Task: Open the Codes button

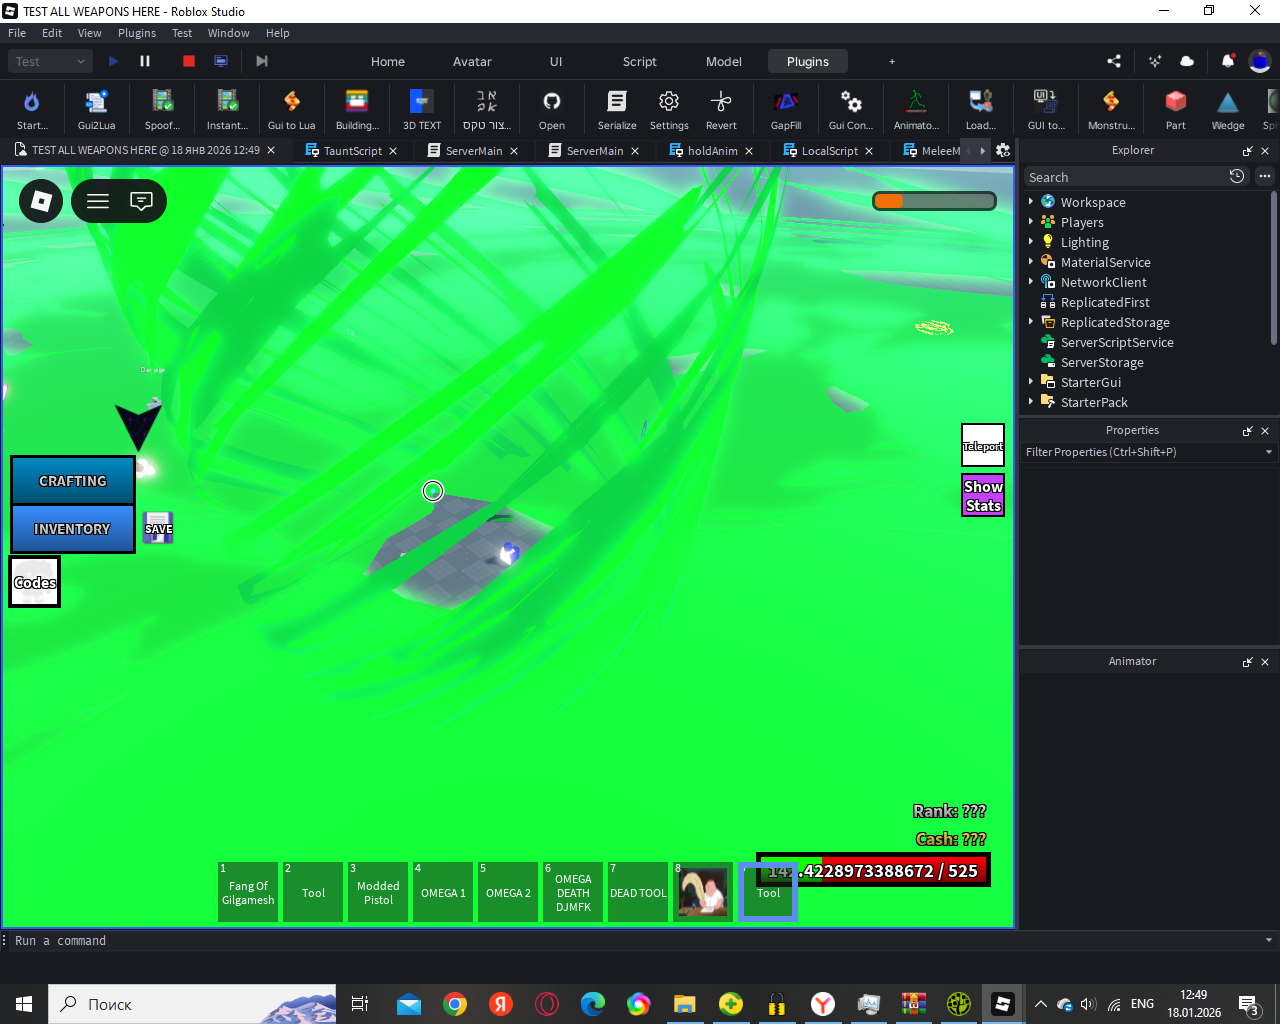Action: 35,582
